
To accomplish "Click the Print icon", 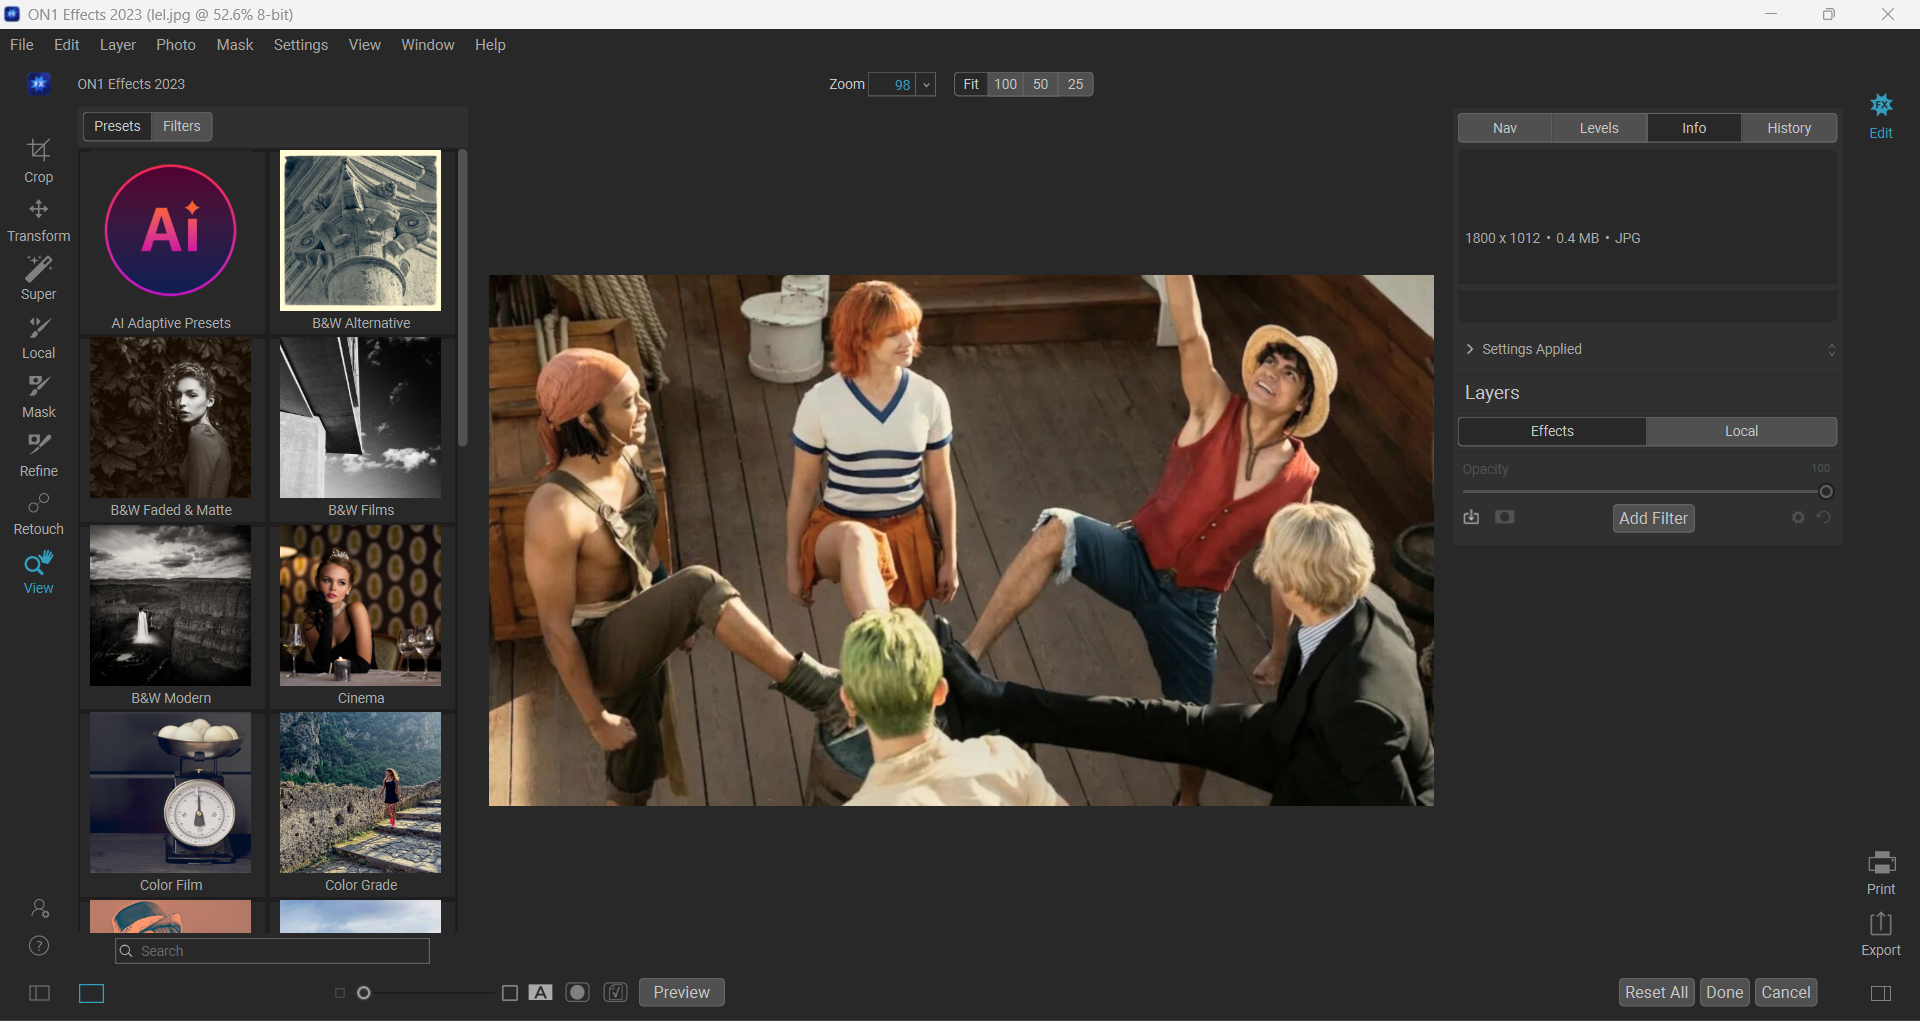I will click(x=1880, y=872).
